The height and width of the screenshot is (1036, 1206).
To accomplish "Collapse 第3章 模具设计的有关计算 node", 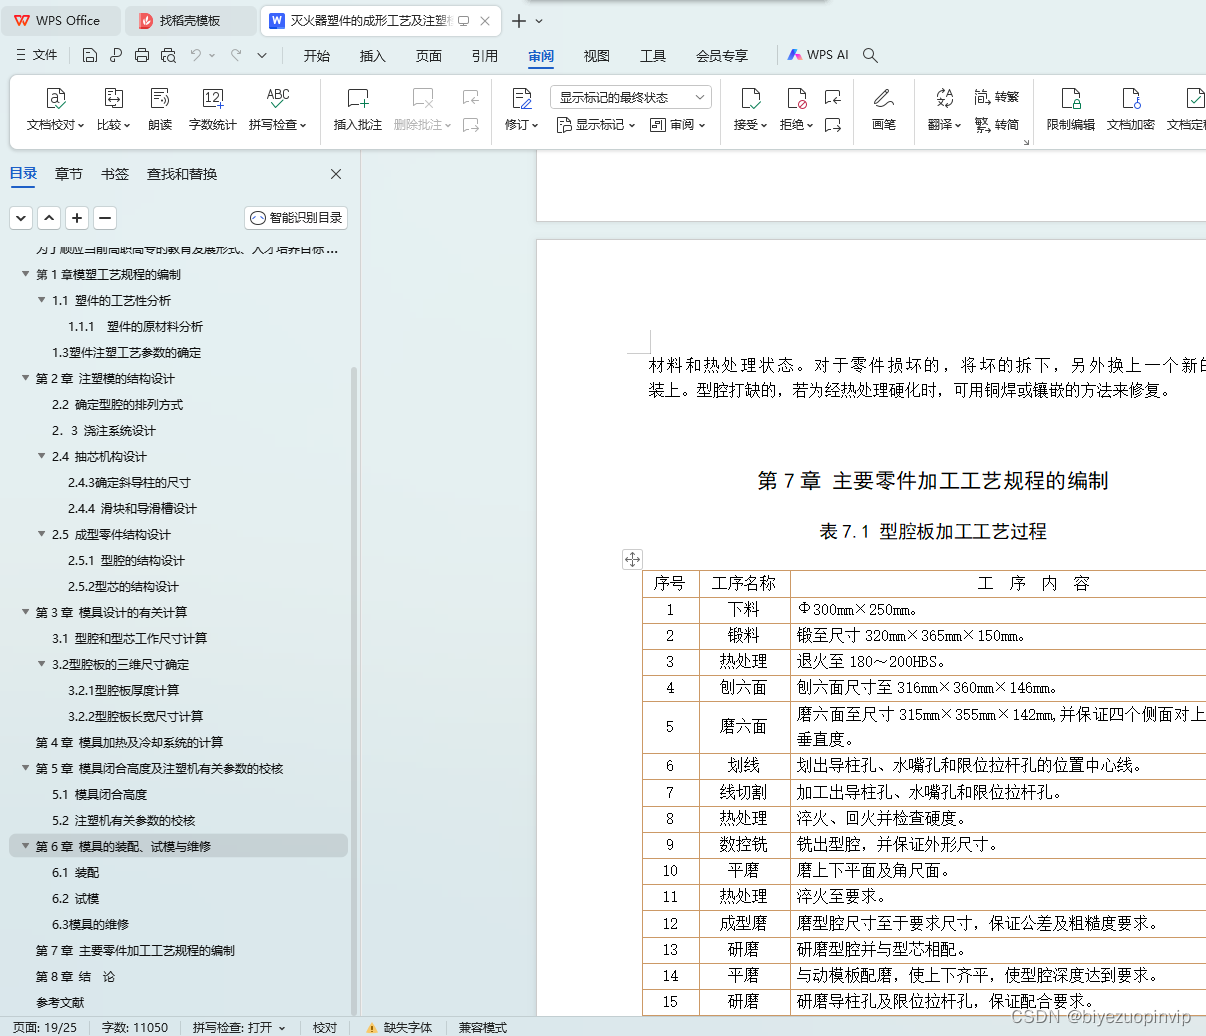I will click(x=26, y=612).
